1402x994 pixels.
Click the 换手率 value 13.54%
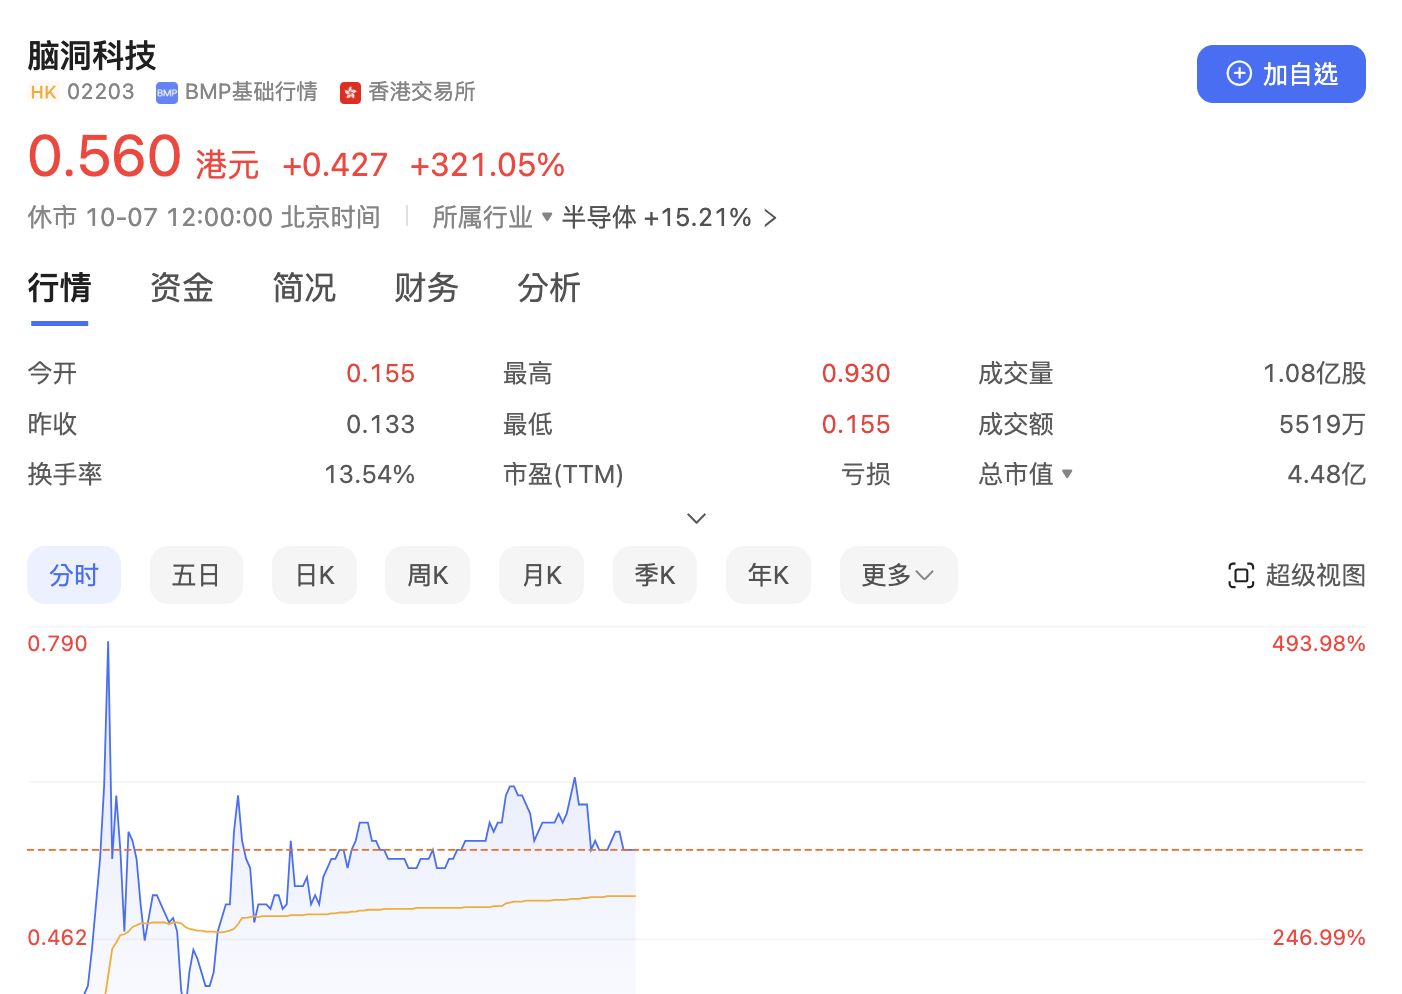point(369,474)
